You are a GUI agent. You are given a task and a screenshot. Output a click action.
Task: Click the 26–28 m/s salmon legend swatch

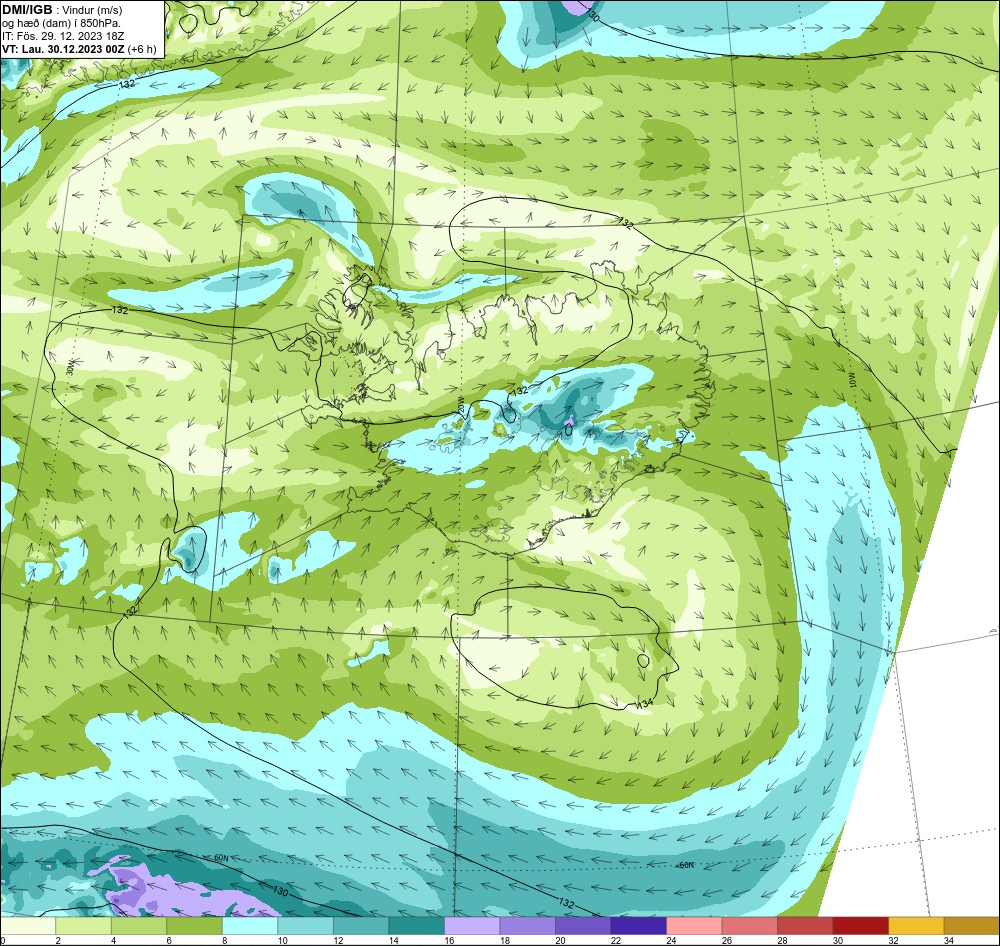pyautogui.click(x=749, y=925)
